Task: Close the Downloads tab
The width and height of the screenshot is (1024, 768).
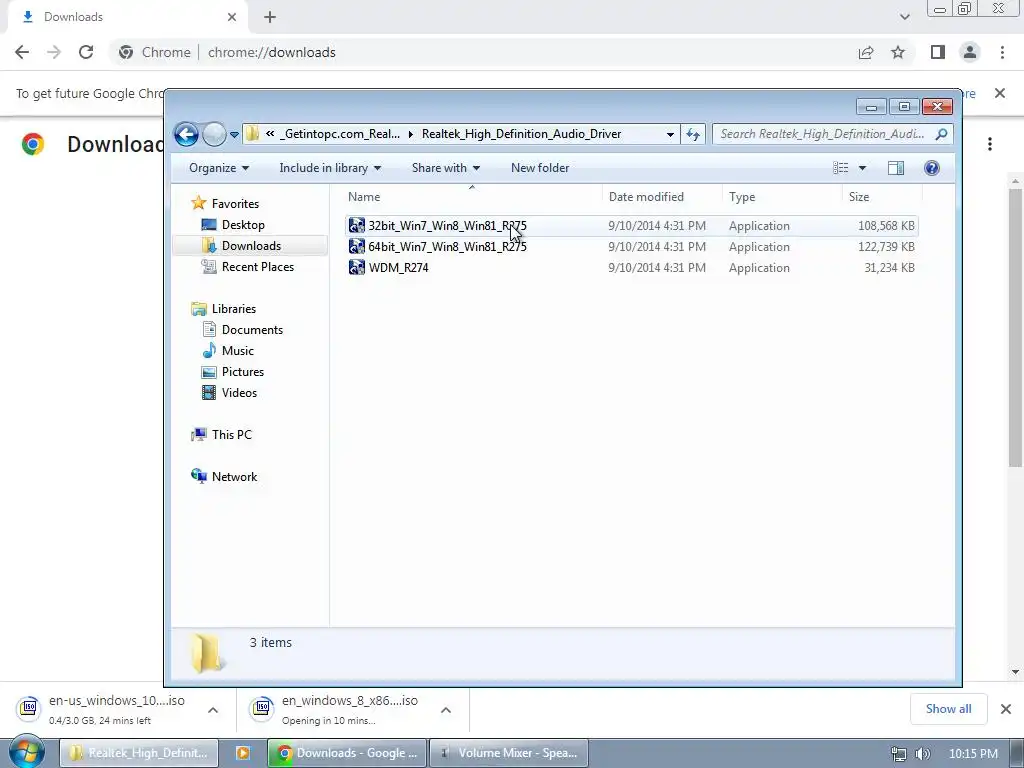Action: coord(232,17)
